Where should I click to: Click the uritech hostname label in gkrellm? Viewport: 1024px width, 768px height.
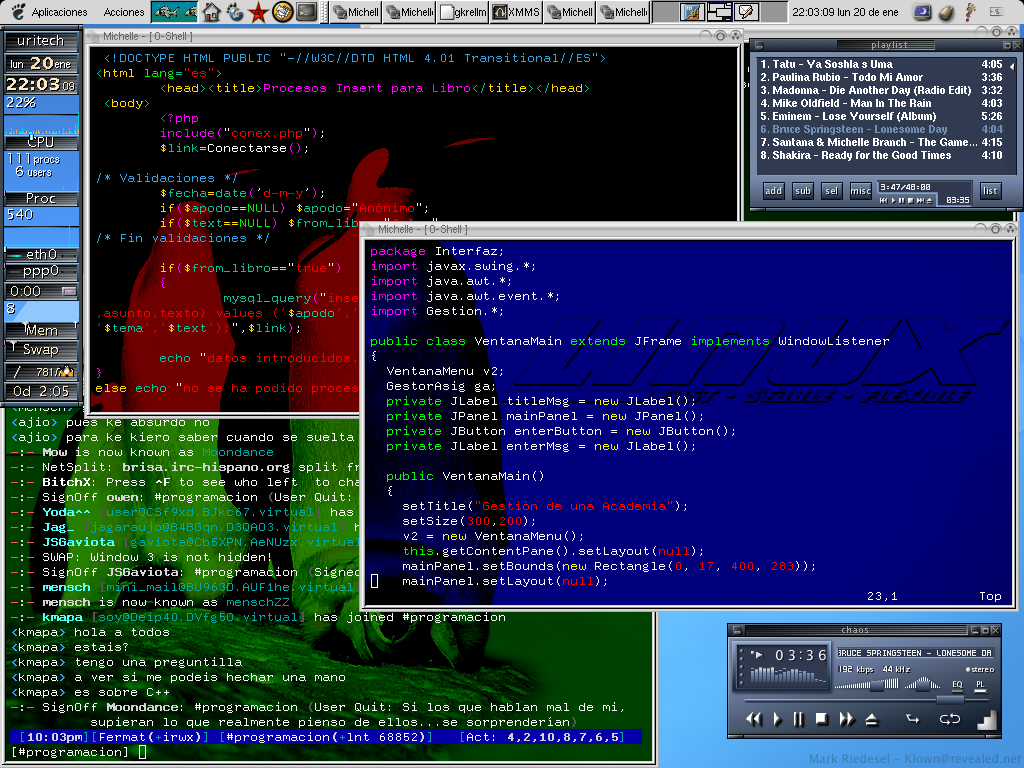(41, 40)
